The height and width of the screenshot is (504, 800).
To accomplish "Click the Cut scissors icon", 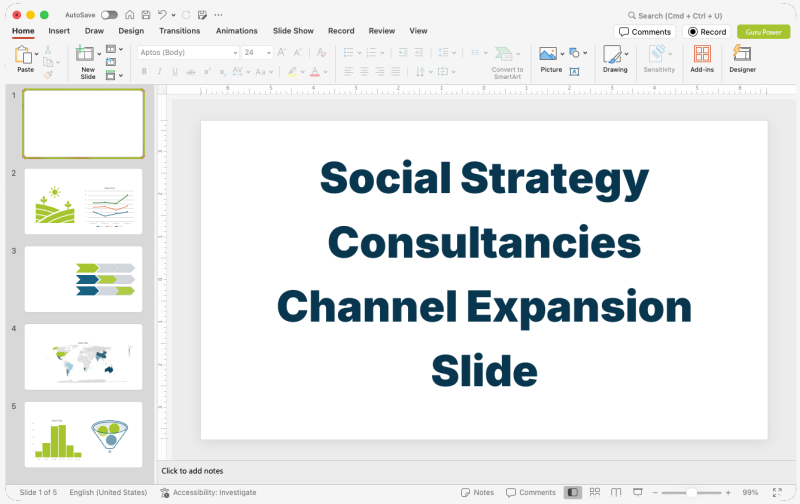I will pyautogui.click(x=48, y=49).
